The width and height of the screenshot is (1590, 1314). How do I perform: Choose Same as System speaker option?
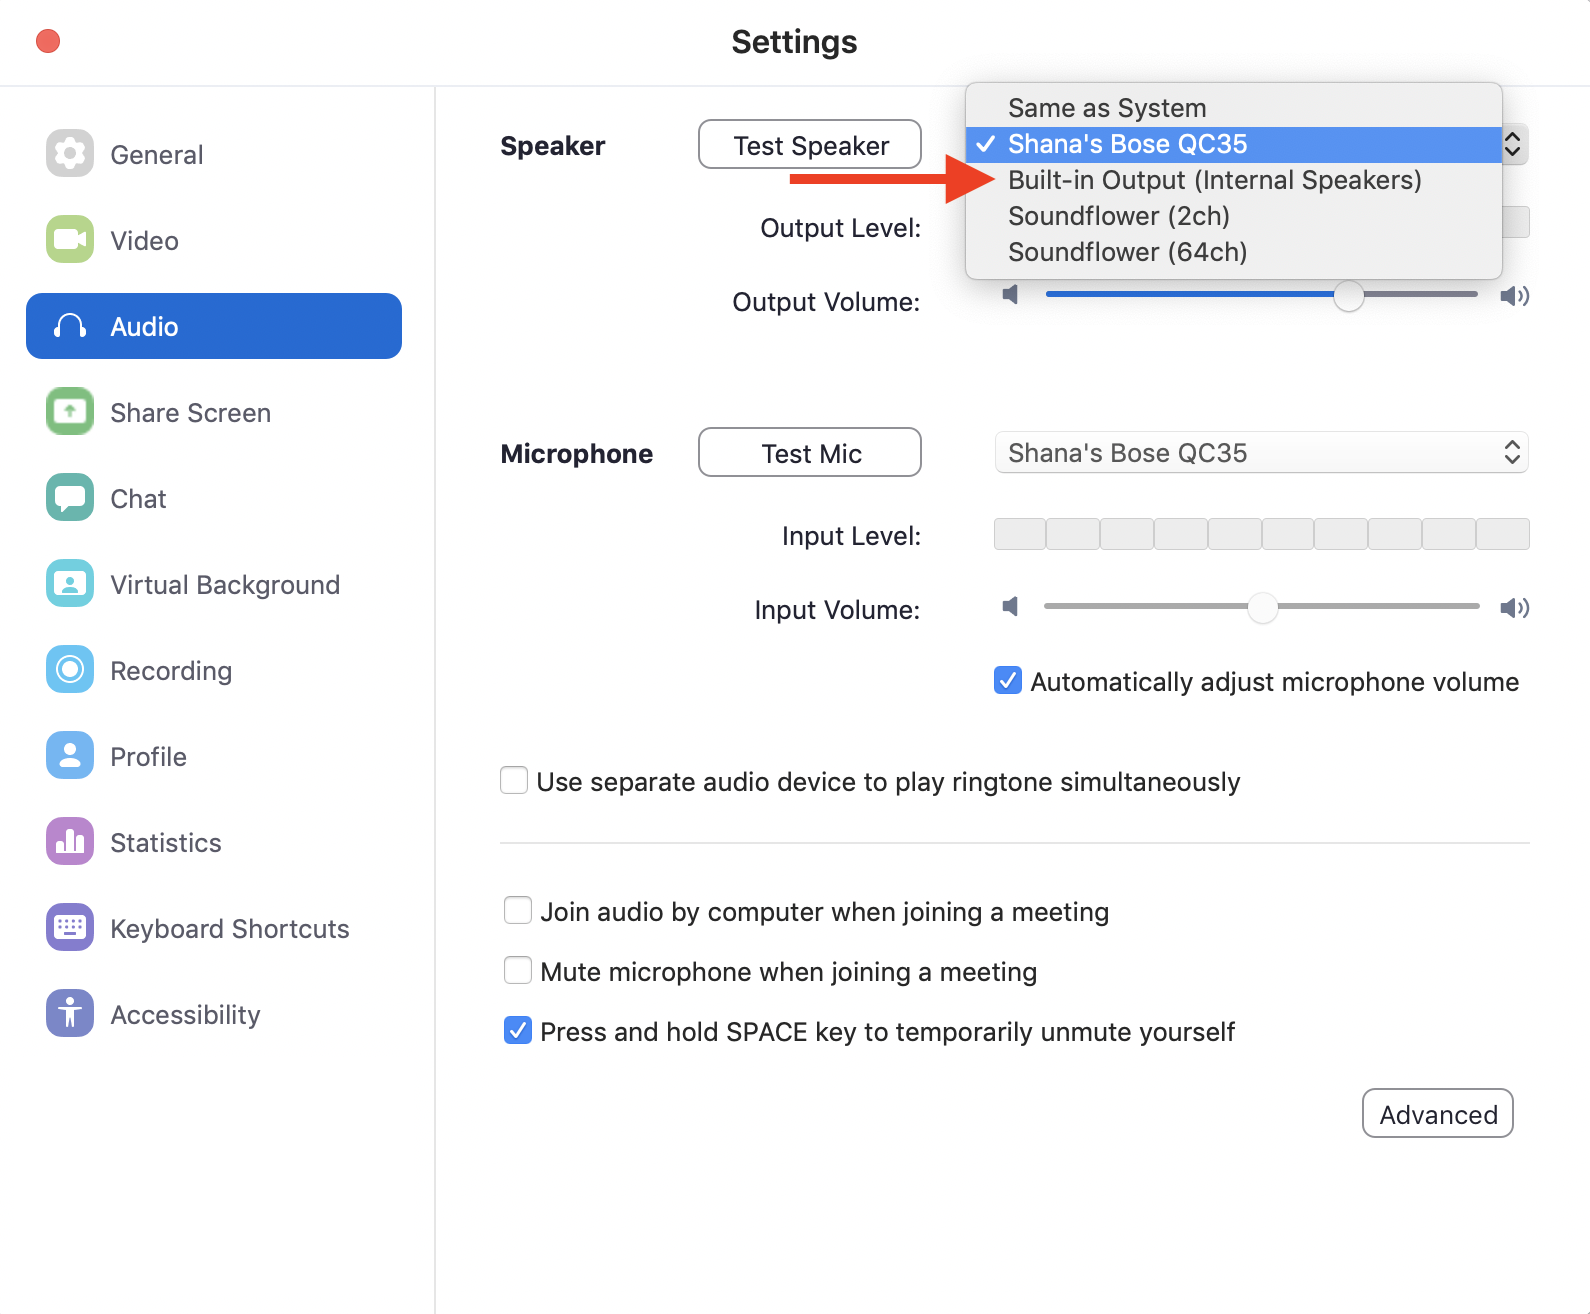click(1234, 108)
